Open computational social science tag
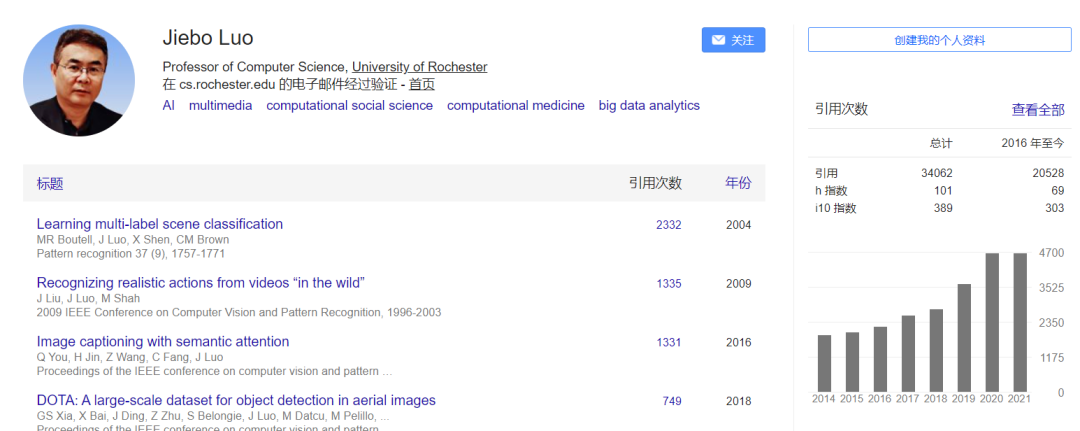The height and width of the screenshot is (431, 1080). click(x=349, y=105)
